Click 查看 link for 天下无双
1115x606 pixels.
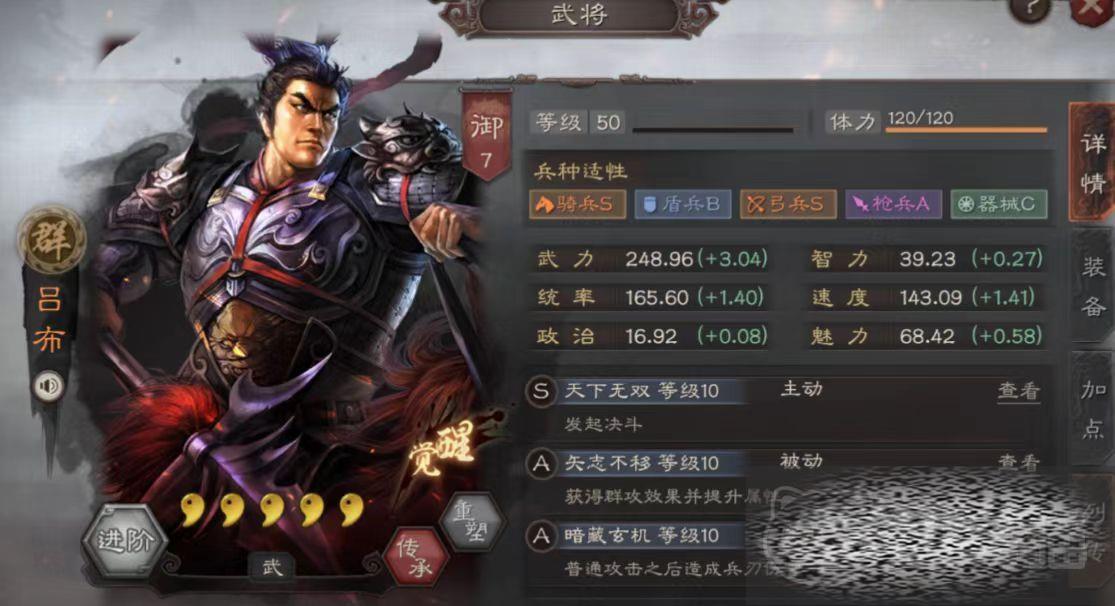pyautogui.click(x=1019, y=390)
